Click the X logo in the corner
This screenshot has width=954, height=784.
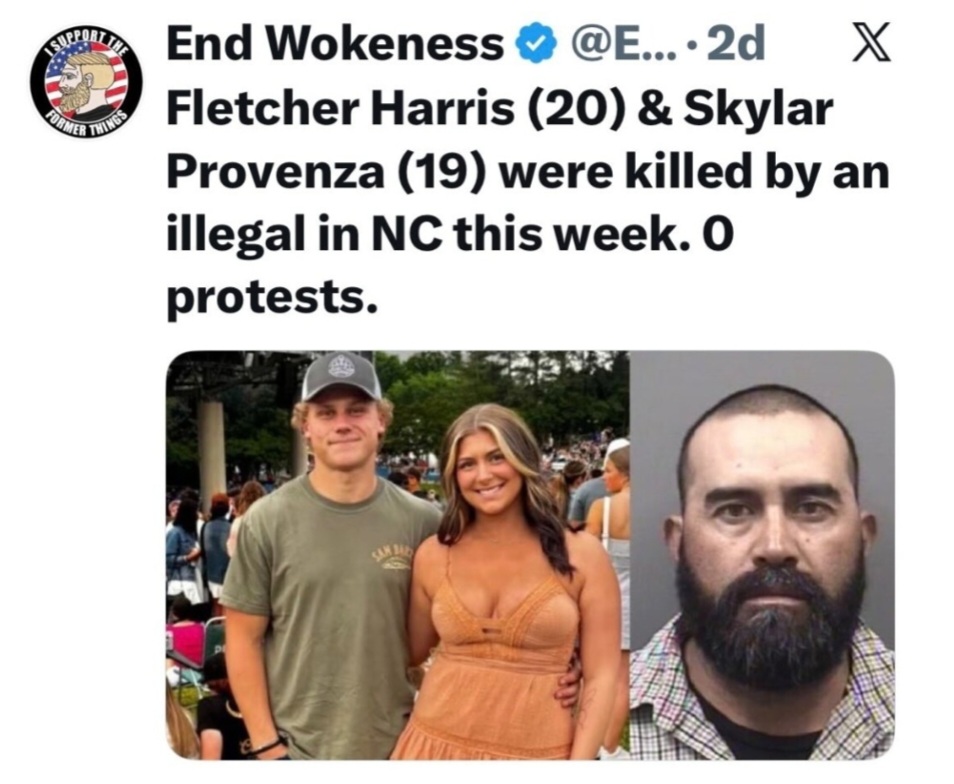pos(869,44)
